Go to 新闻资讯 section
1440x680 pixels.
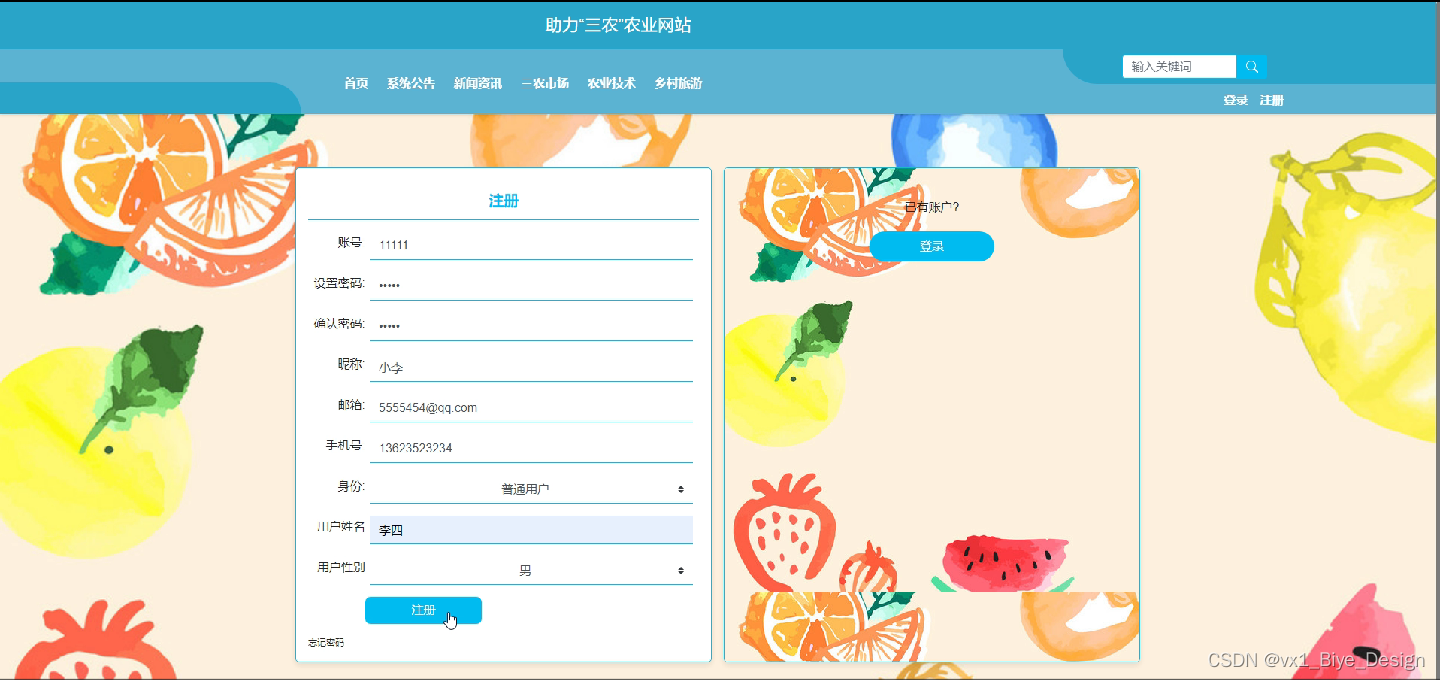[x=478, y=83]
